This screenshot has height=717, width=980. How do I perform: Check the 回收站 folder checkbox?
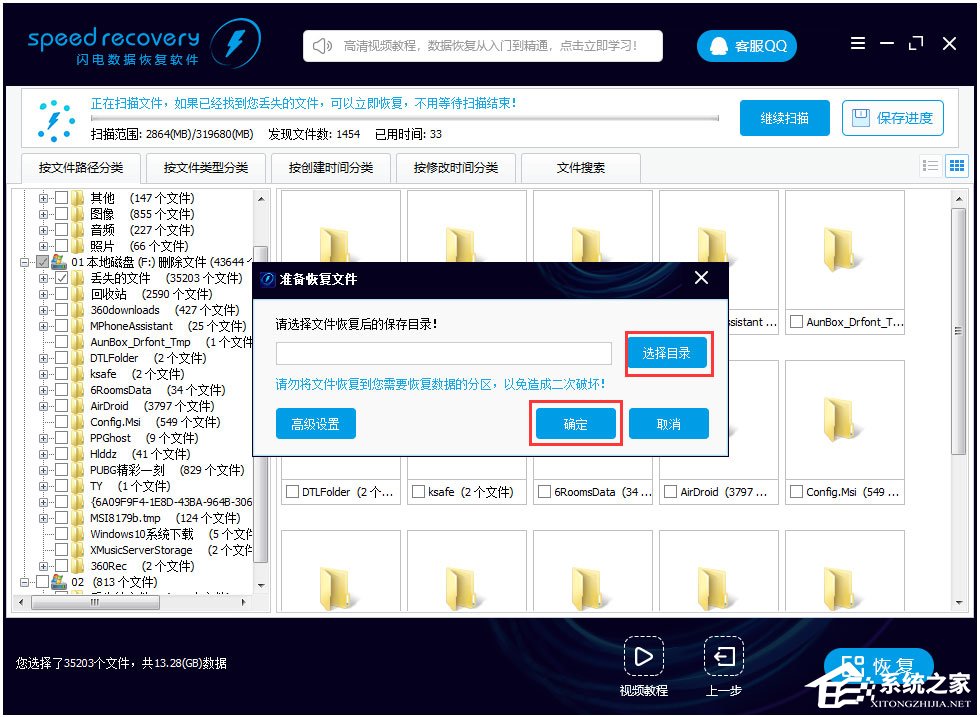coord(62,293)
